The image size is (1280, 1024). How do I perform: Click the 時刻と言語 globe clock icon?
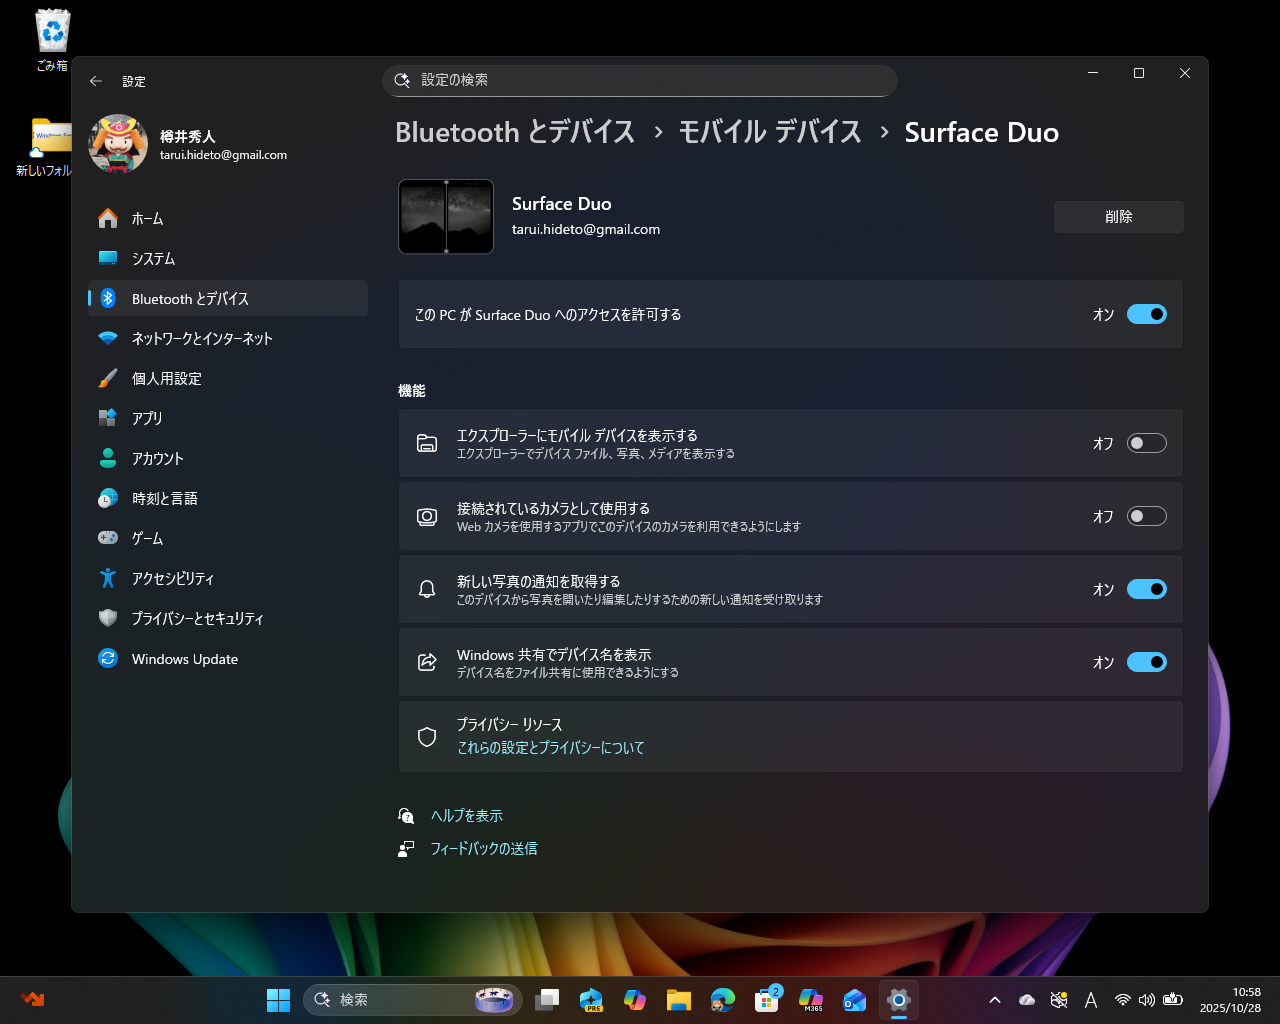tap(108, 498)
